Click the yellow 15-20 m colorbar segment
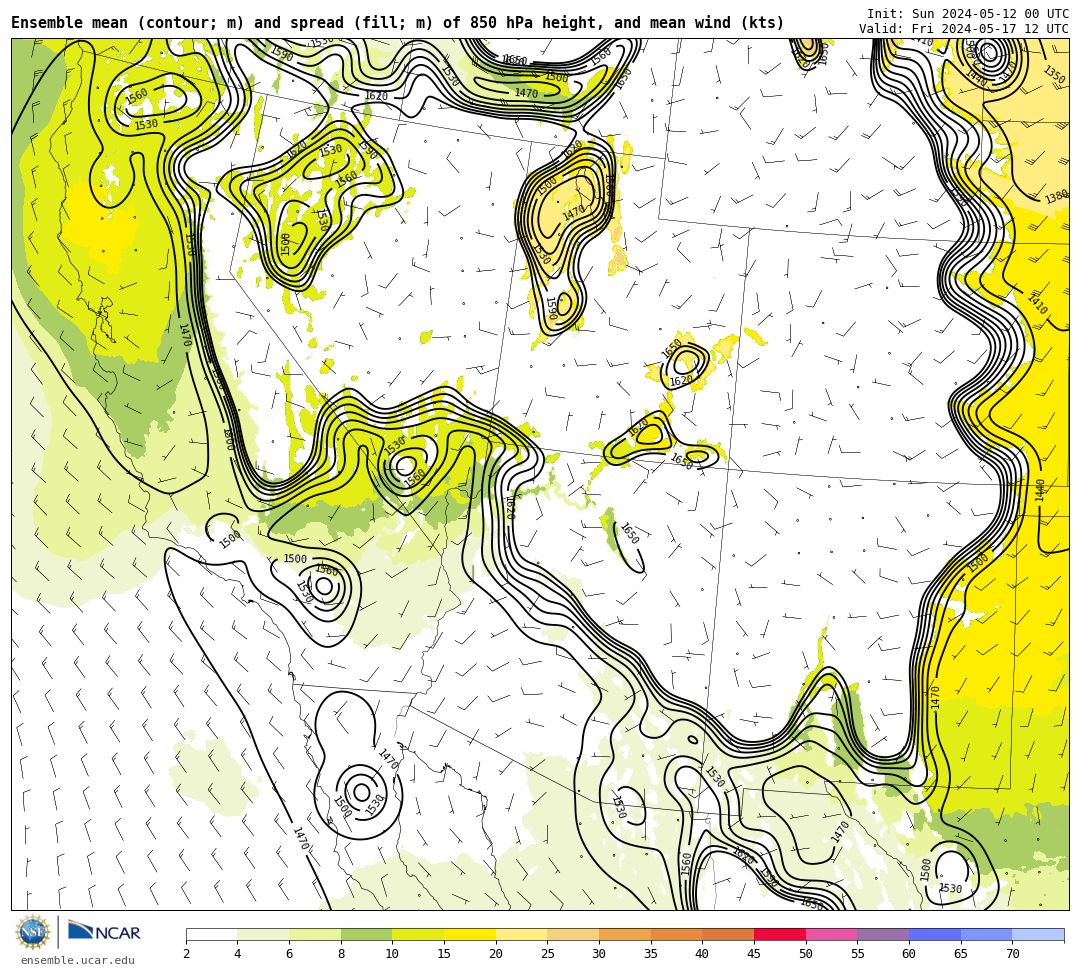The image size is (1080, 973). point(470,934)
